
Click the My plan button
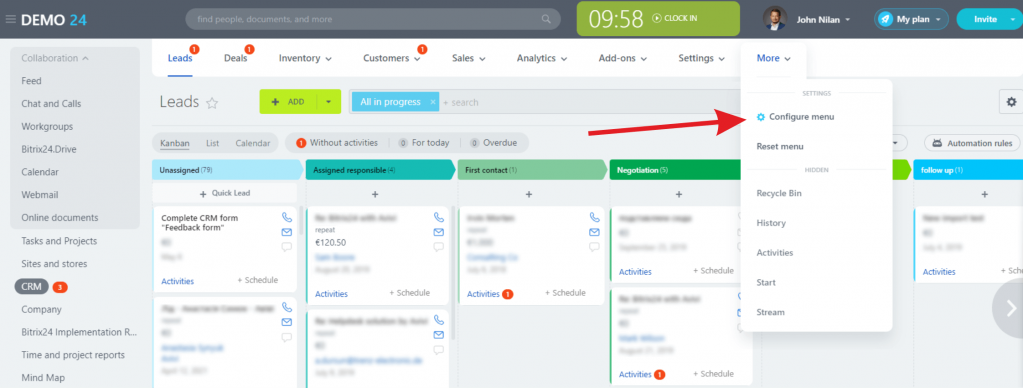point(911,19)
